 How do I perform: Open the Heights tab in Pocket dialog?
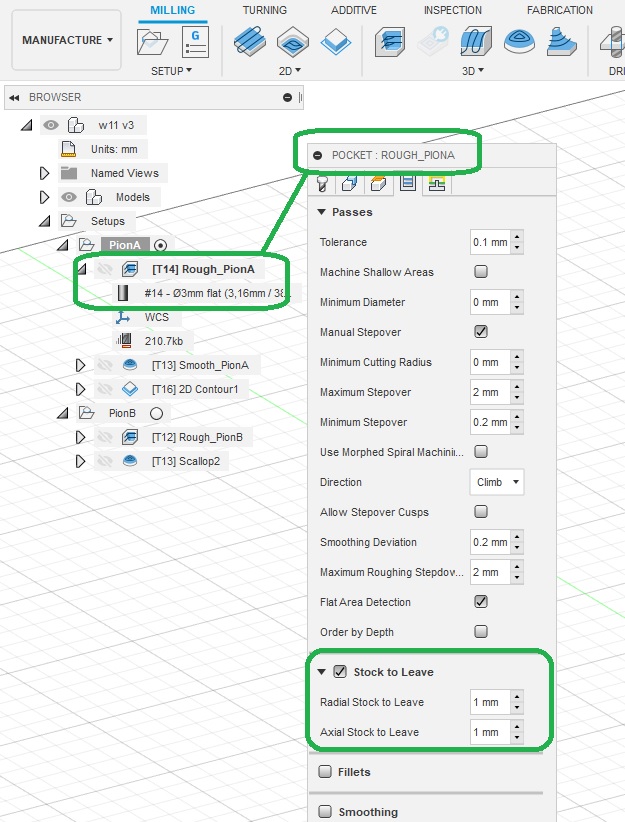coord(379,183)
